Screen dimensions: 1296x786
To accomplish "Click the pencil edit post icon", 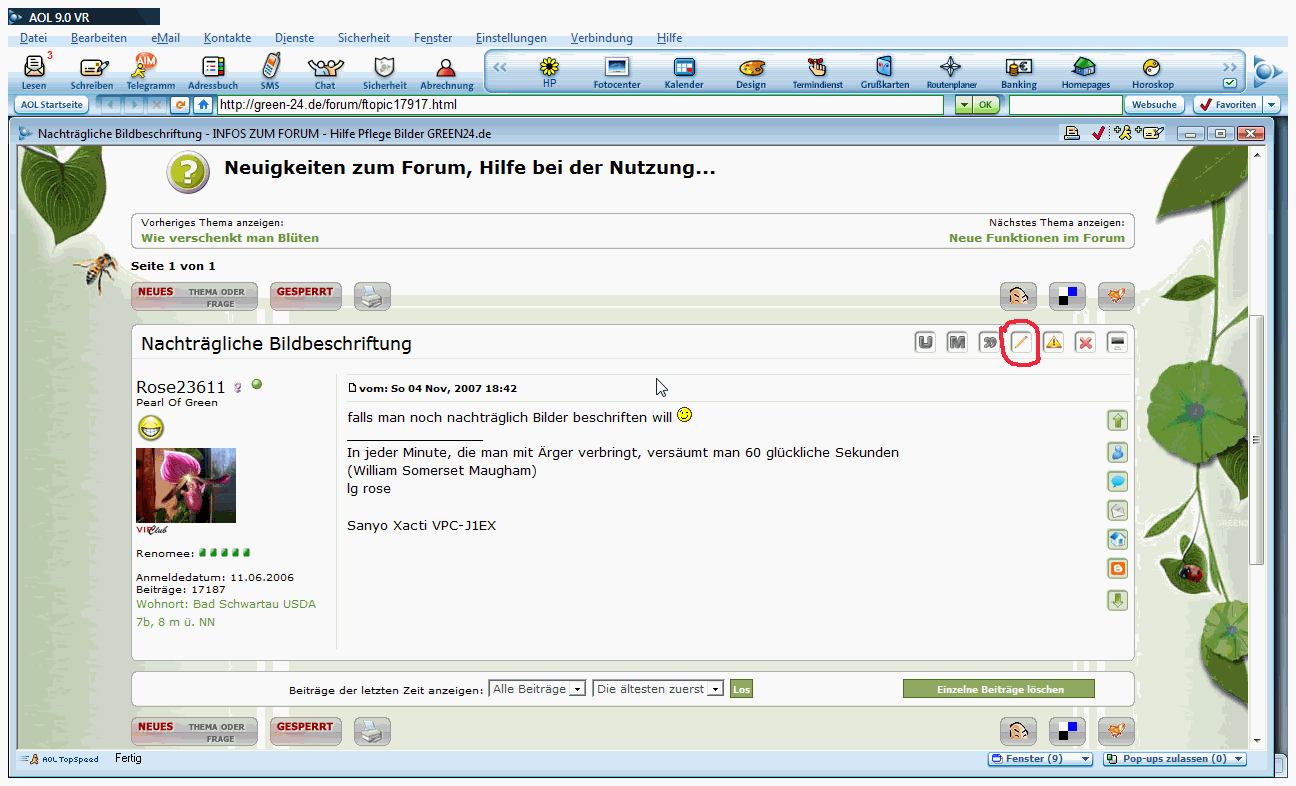I will [x=1020, y=343].
